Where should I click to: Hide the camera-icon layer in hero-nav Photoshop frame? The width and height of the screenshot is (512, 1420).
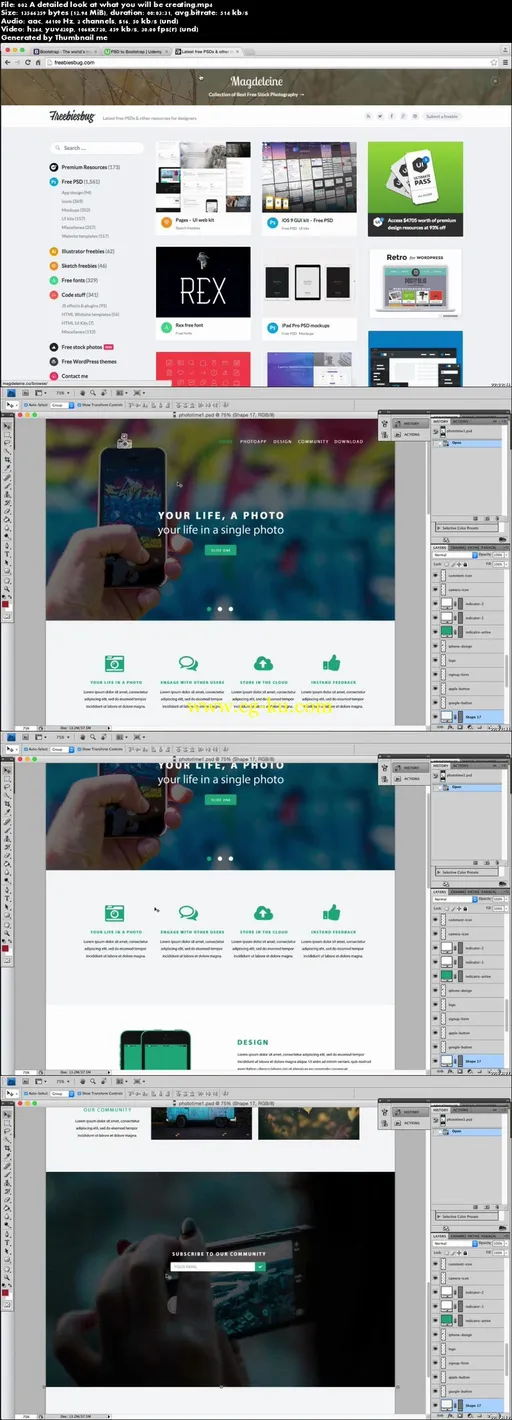[436, 591]
